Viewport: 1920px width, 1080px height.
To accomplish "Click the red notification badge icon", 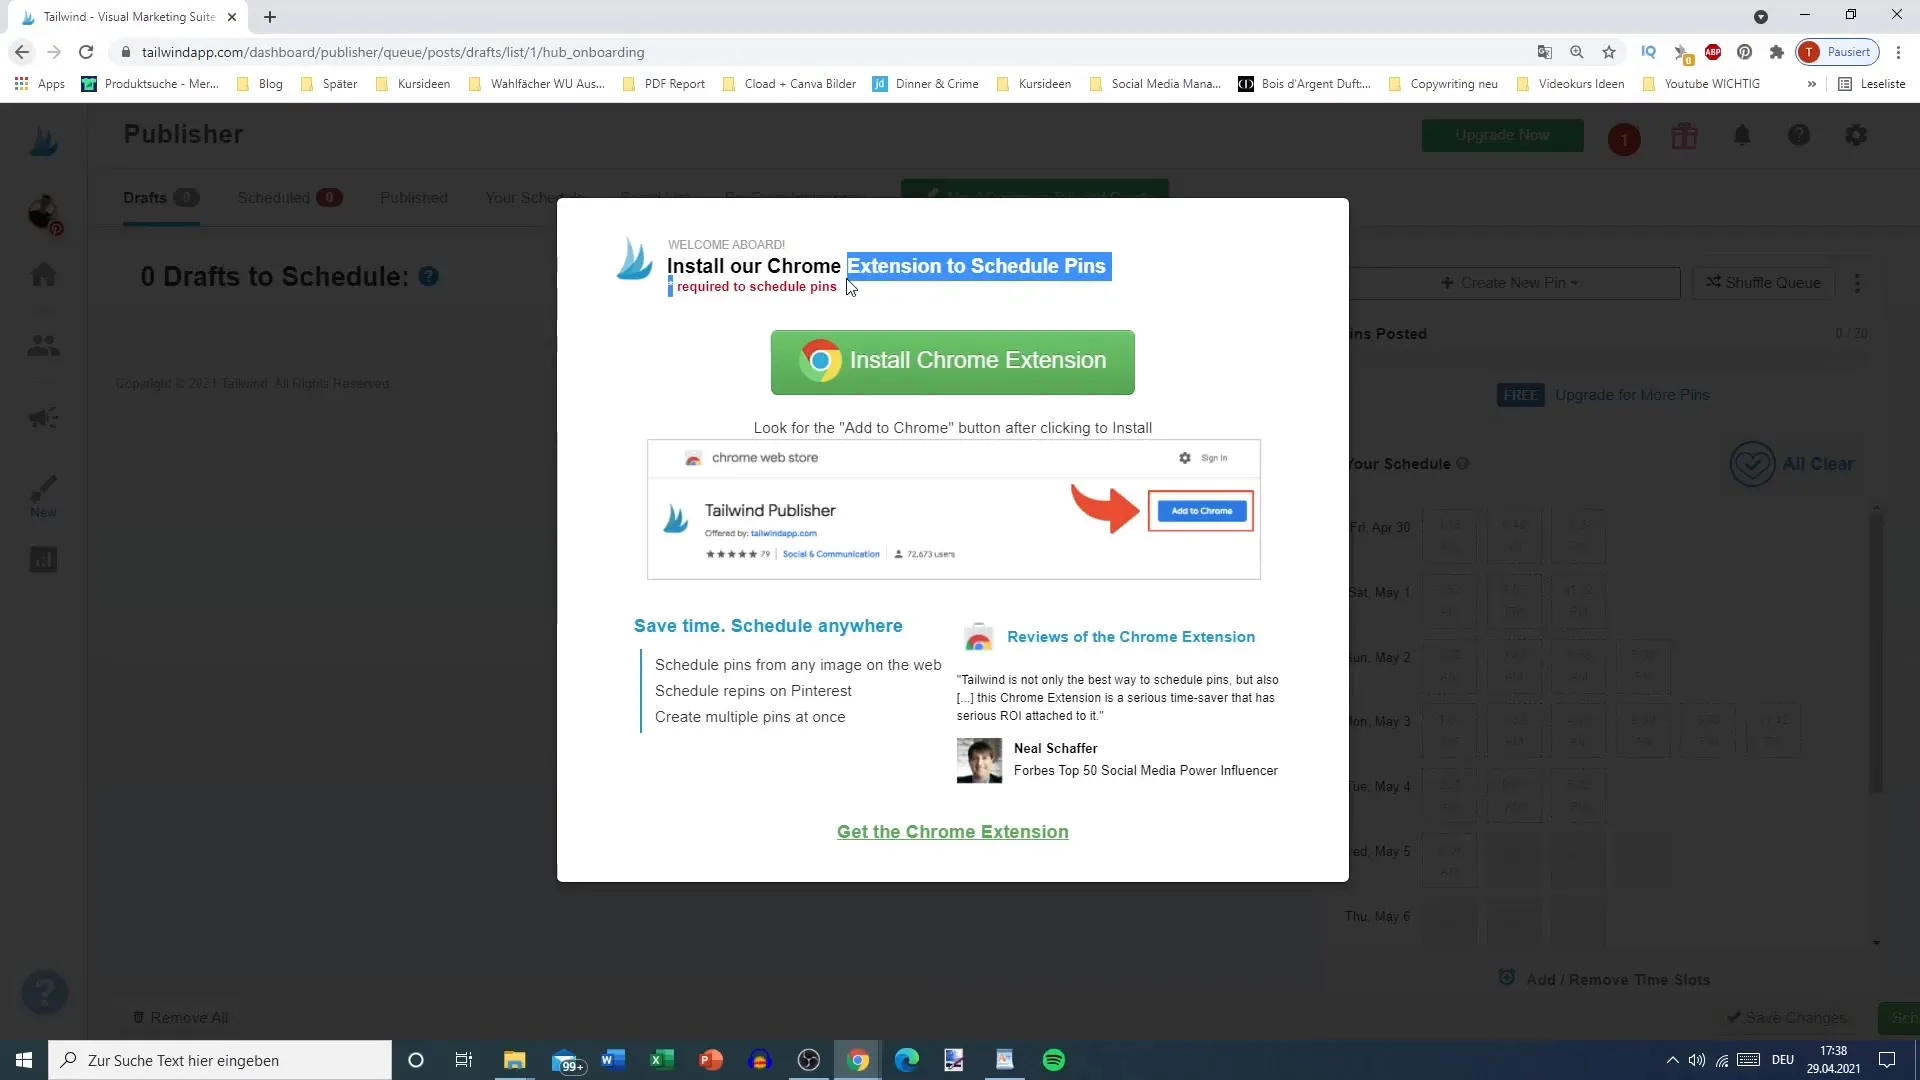I will pos(1624,139).
